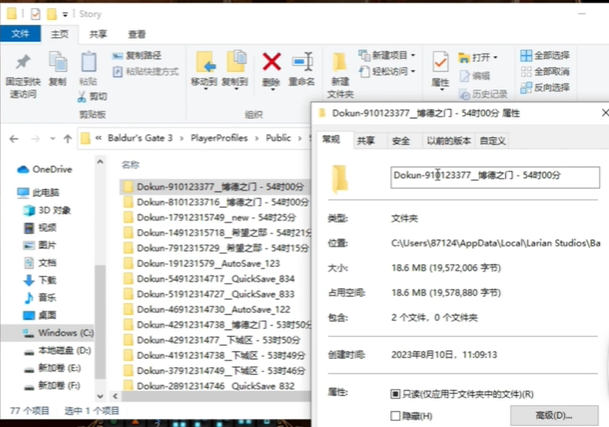609x427 pixels.
Task: Select Downloads (下载) in navigation pane
Action: click(x=40, y=280)
